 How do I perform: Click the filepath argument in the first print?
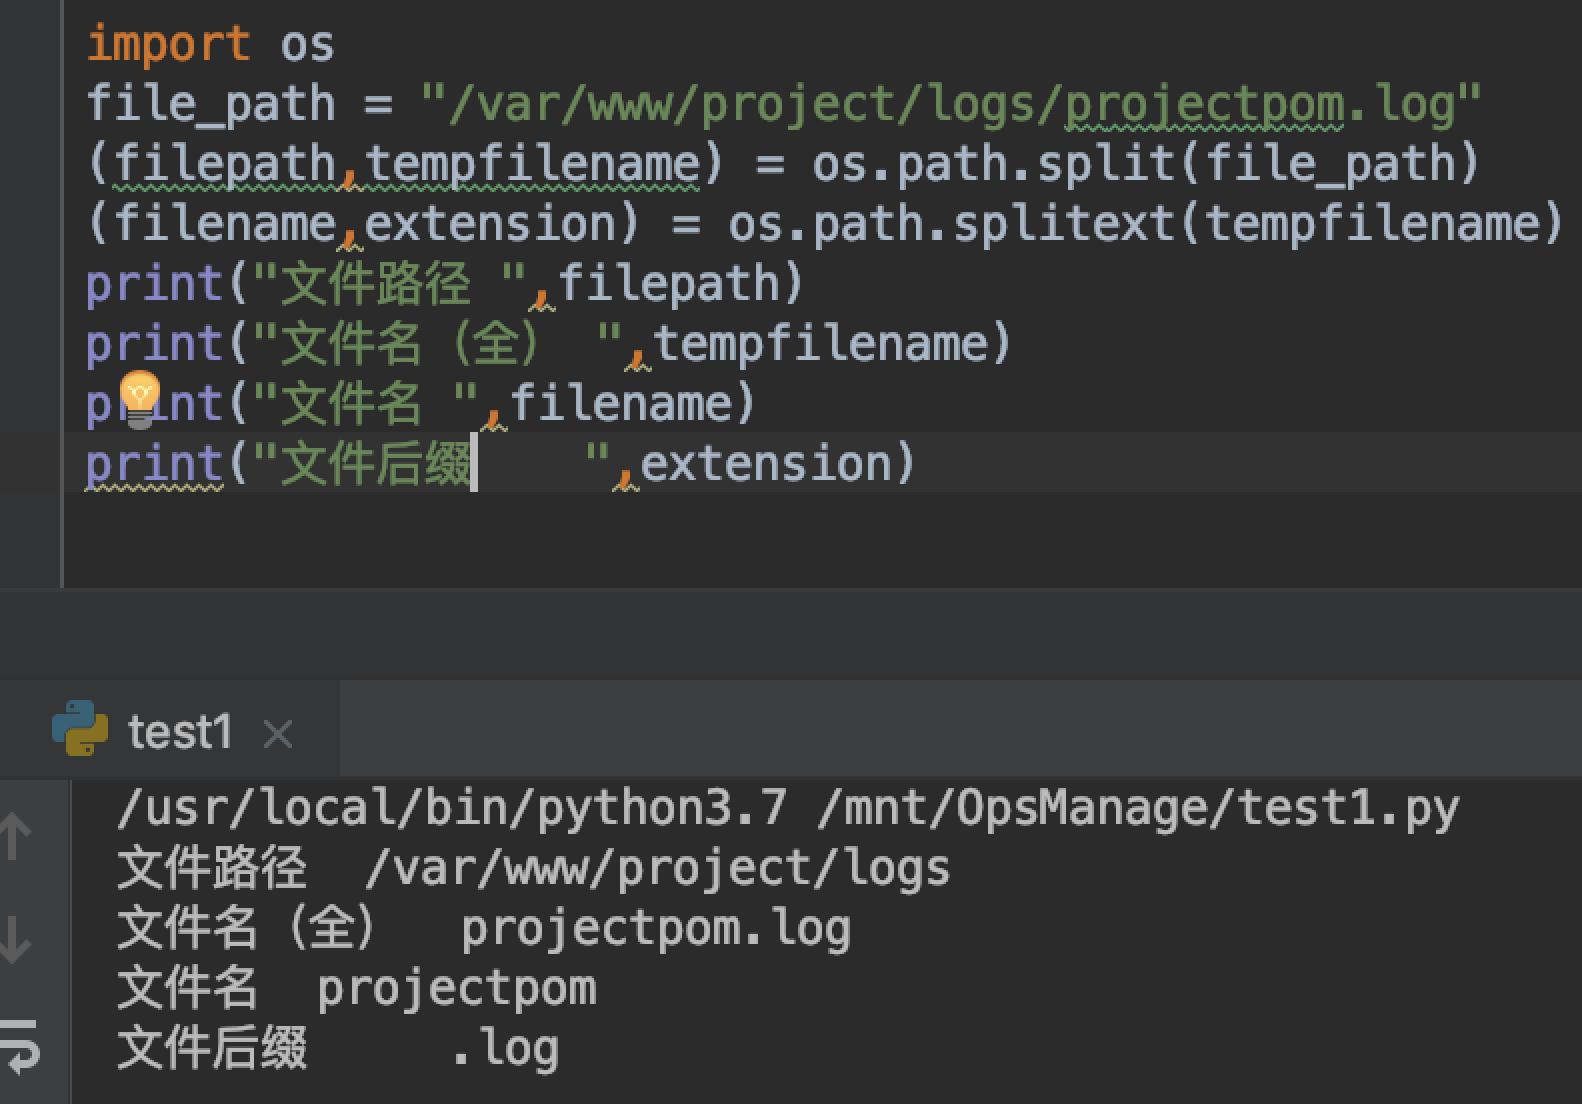[x=670, y=284]
